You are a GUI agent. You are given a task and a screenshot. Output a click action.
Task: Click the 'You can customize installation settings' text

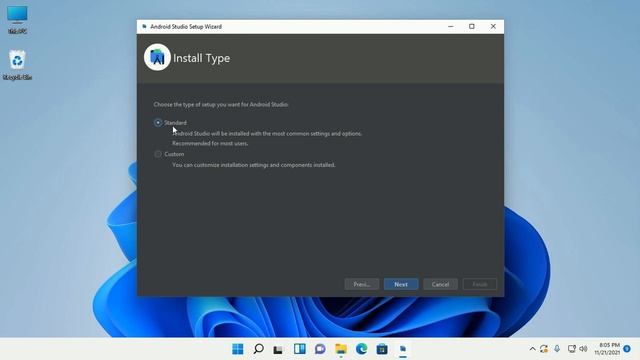(254, 165)
